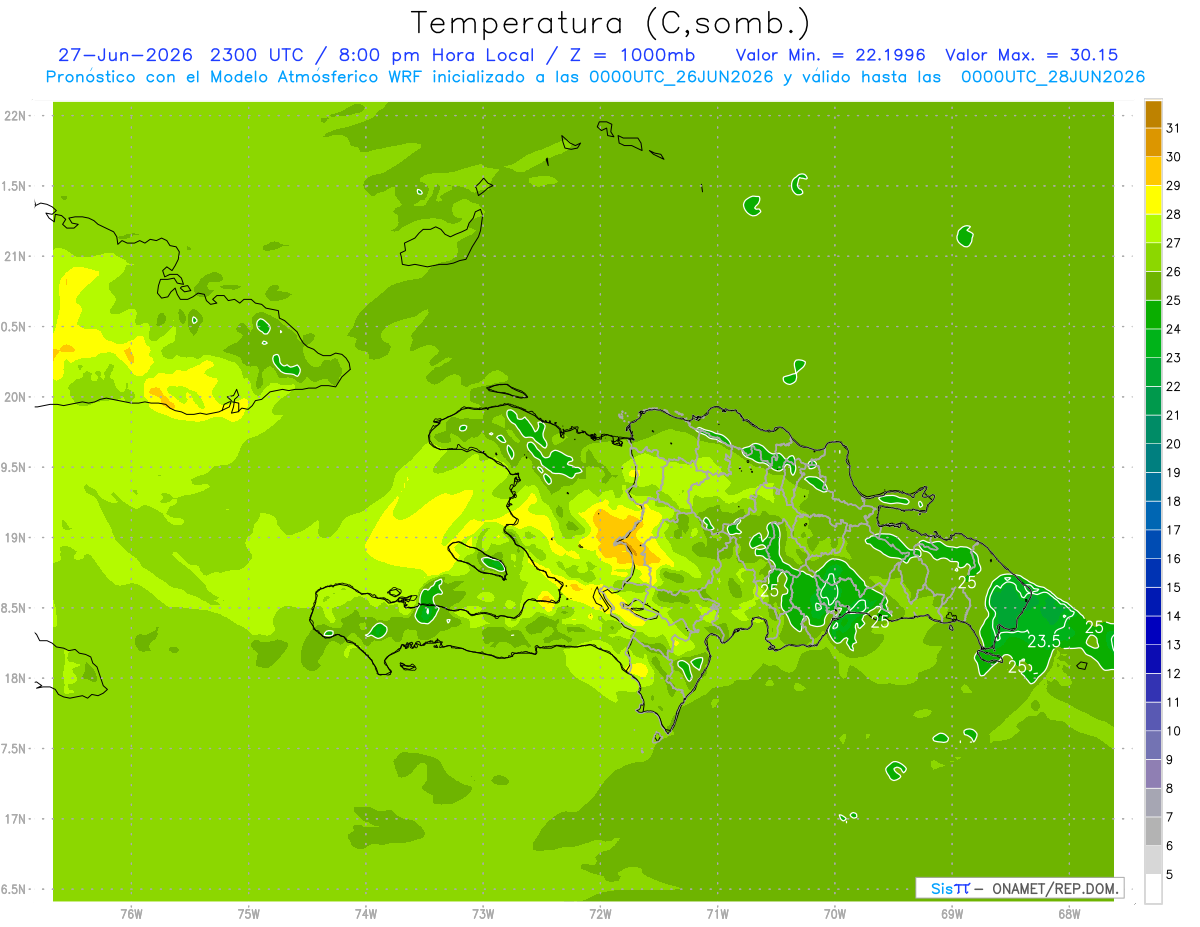Click the orange colorbar swatch between 30 and 31
1200x927 pixels.
1153,143
